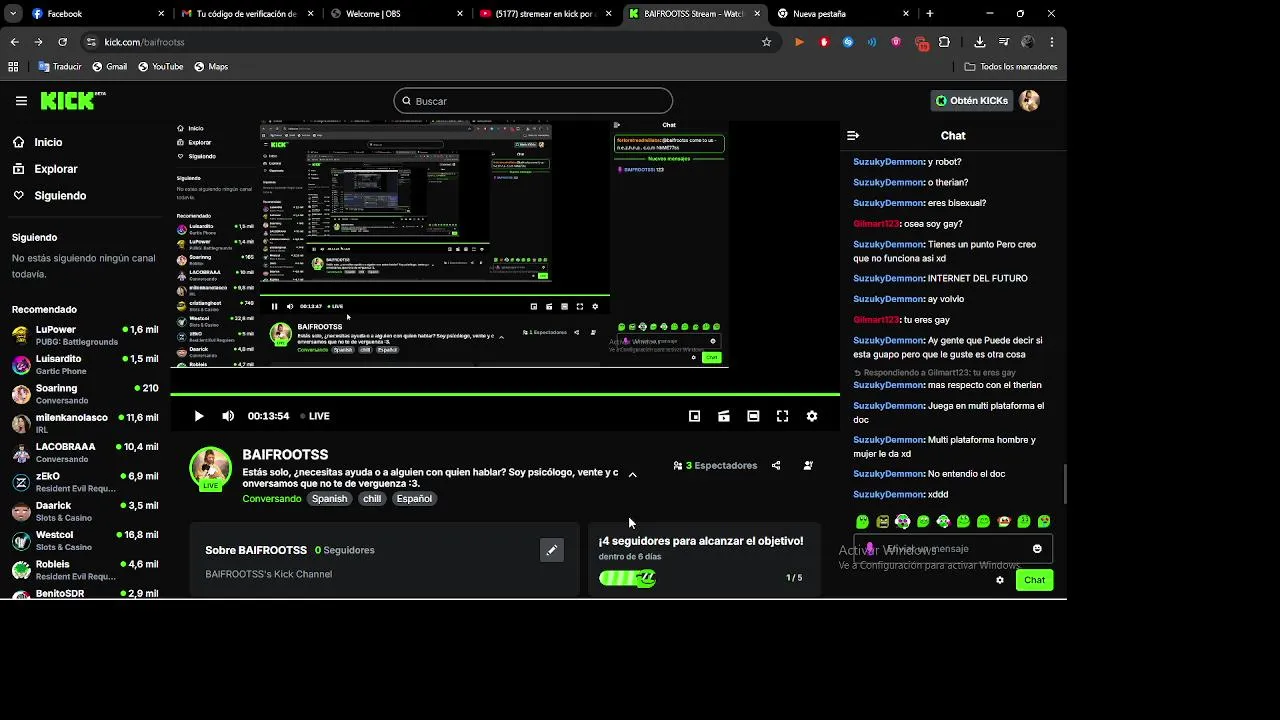The image size is (1280, 720).
Task: Select the Spanish tag
Action: 329,499
